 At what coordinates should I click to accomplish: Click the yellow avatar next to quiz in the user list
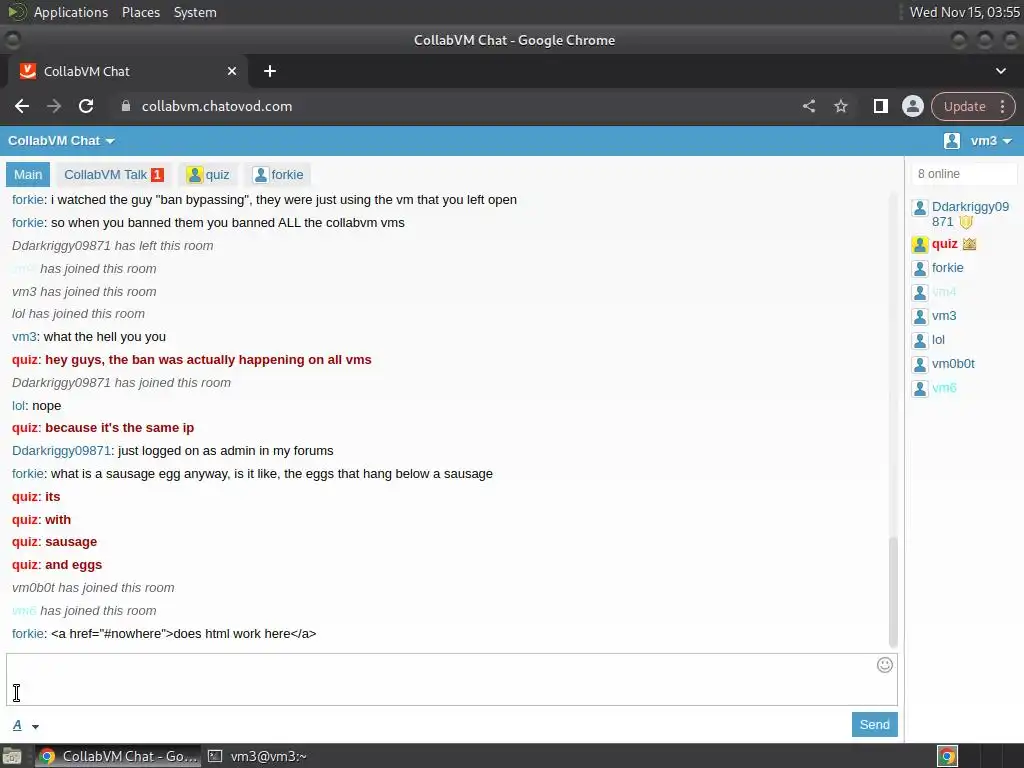[920, 245]
